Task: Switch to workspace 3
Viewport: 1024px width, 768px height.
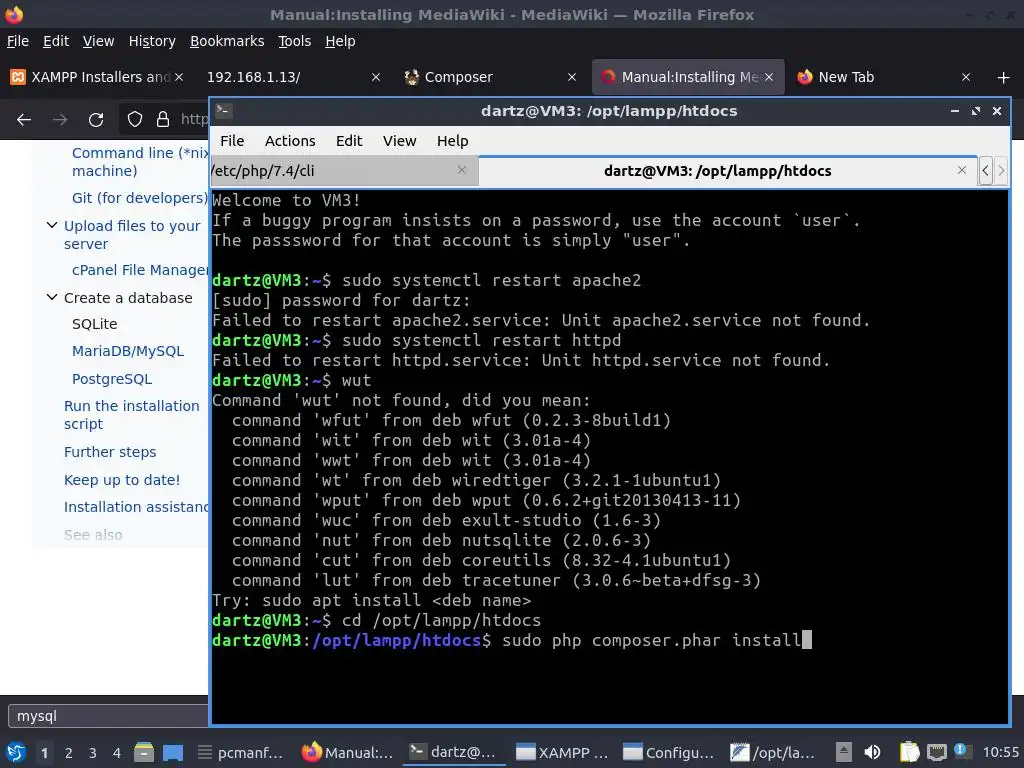Action: click(93, 753)
